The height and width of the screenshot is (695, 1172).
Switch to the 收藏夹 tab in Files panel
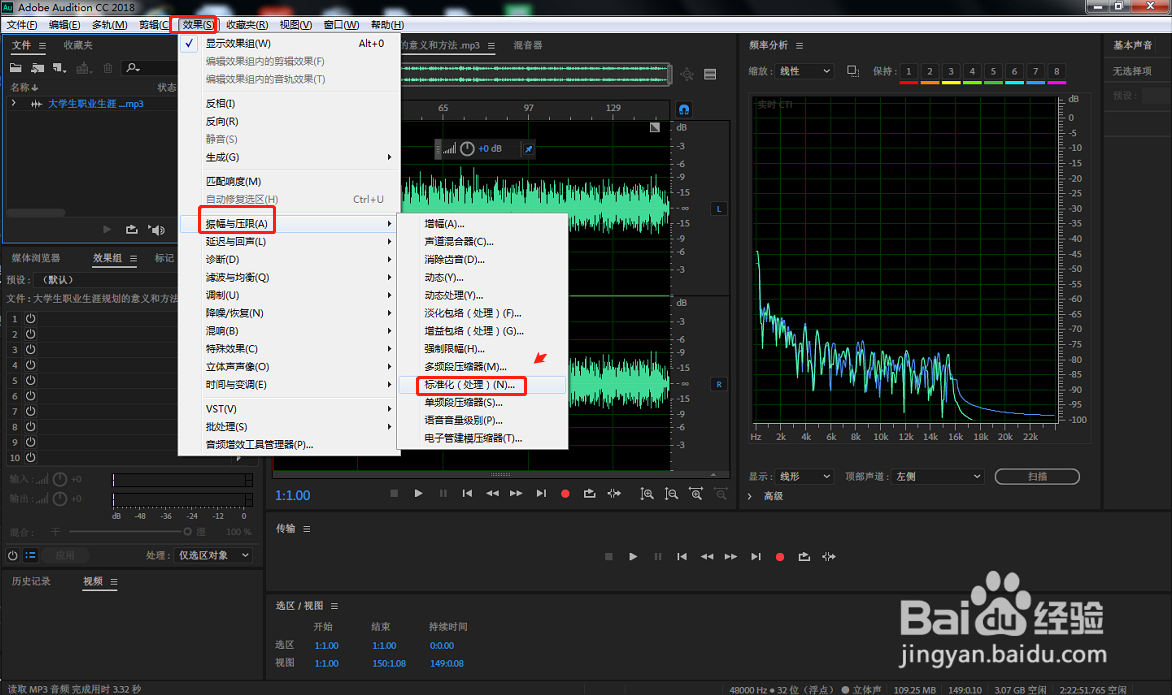(x=78, y=46)
